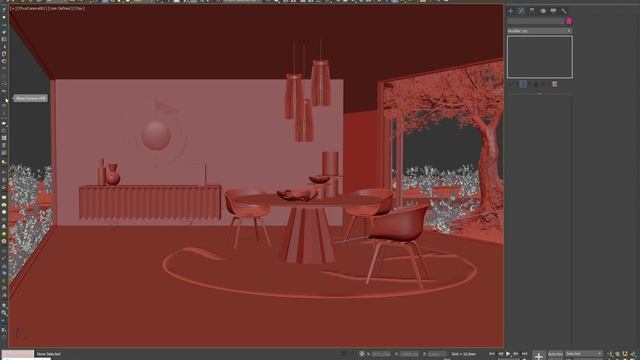This screenshot has width=640, height=360.
Task: Click the X coordinate field in status bar
Action: (x=381, y=354)
